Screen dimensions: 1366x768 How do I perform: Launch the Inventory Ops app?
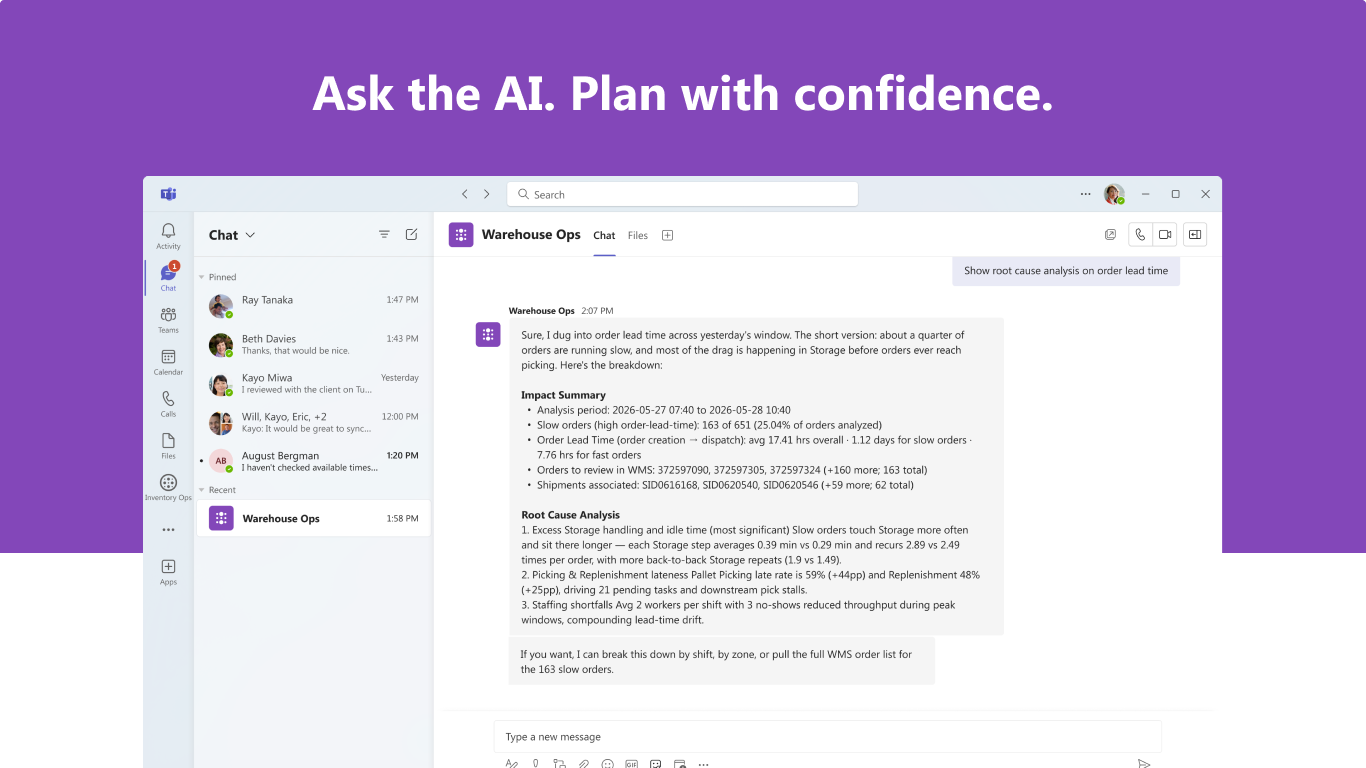coord(168,488)
